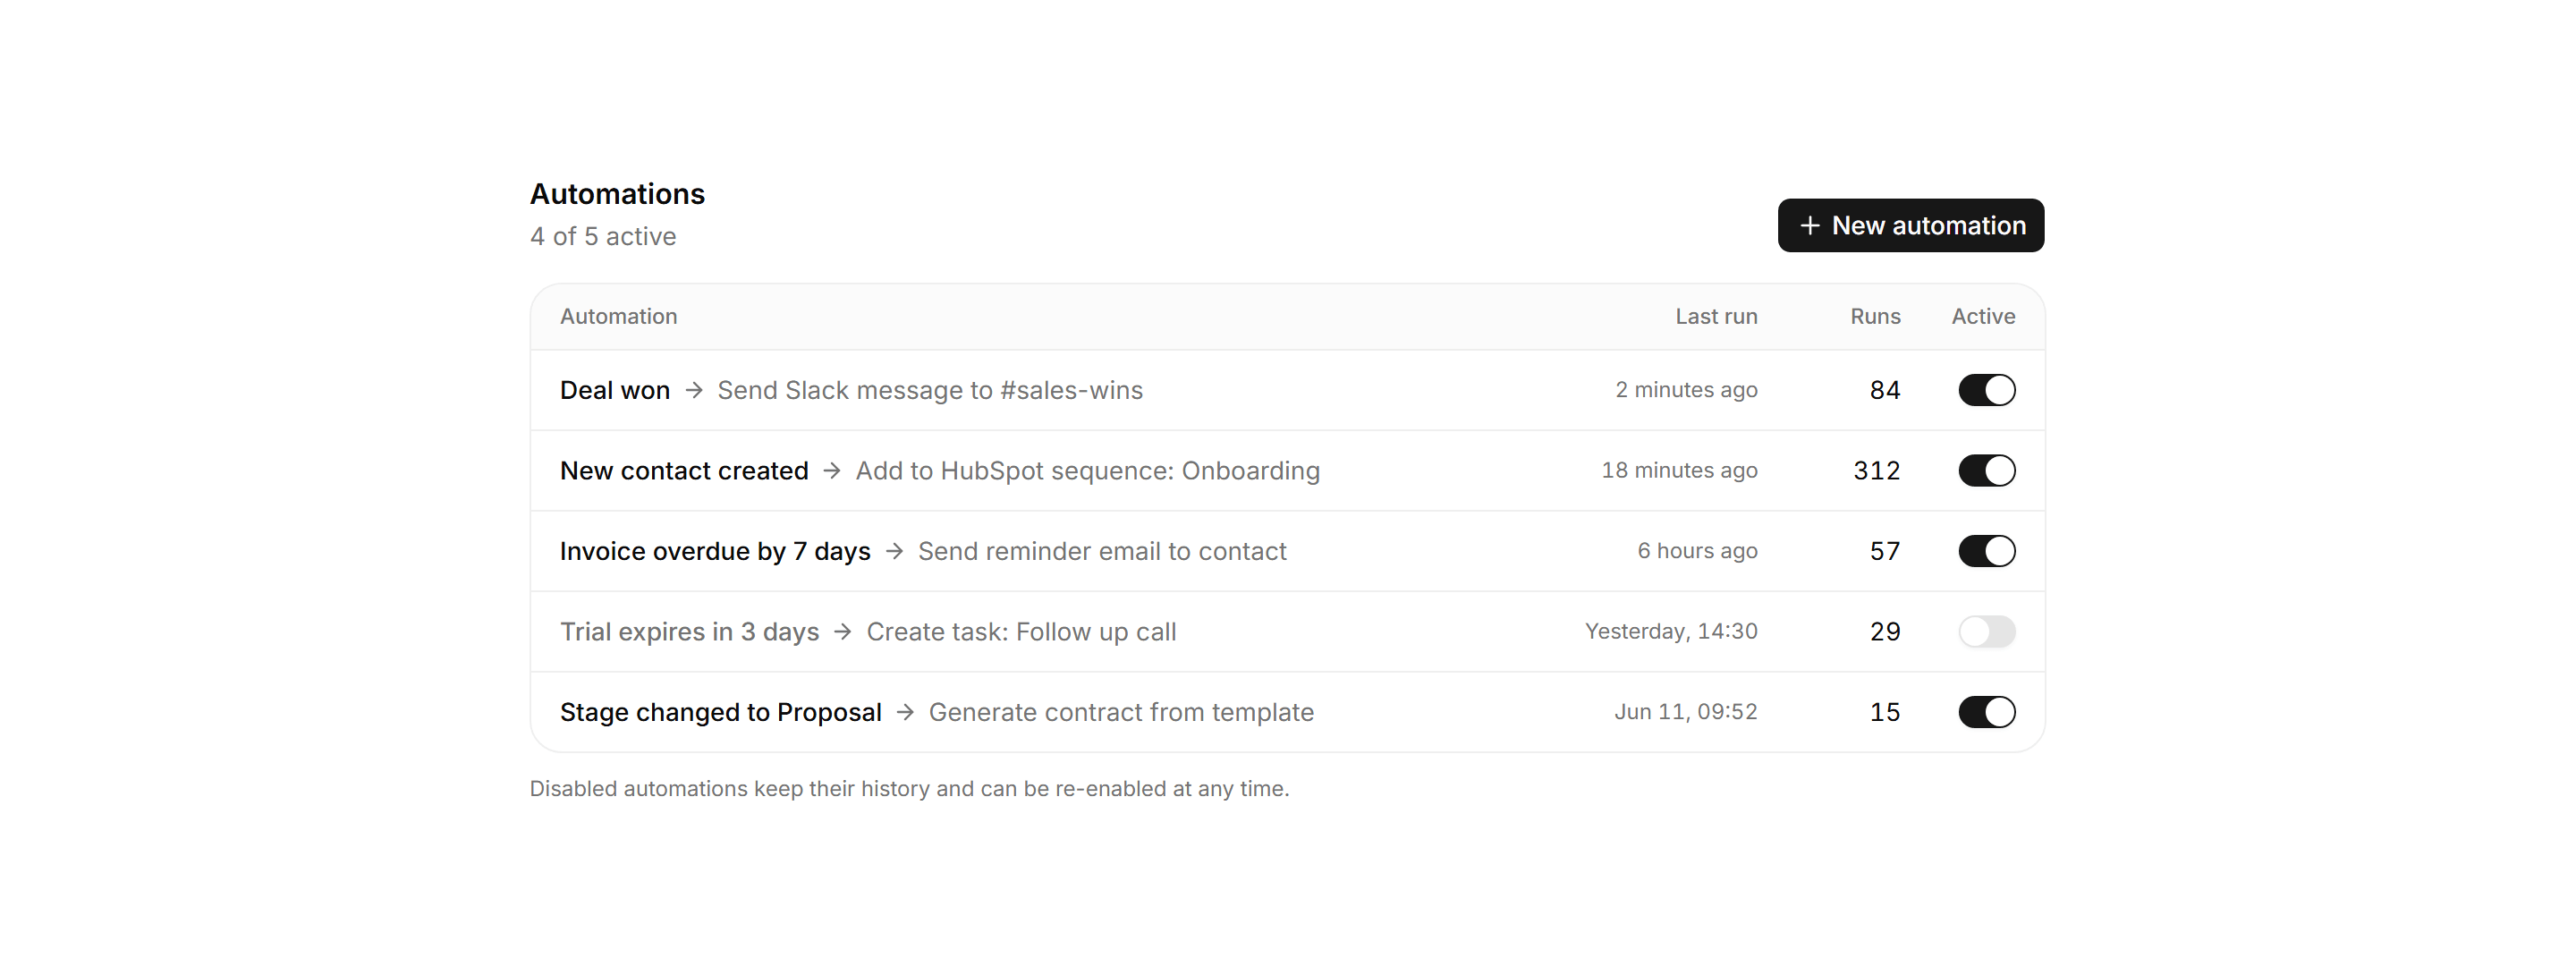Select 'Generate contract from template' action

[x=1121, y=712]
